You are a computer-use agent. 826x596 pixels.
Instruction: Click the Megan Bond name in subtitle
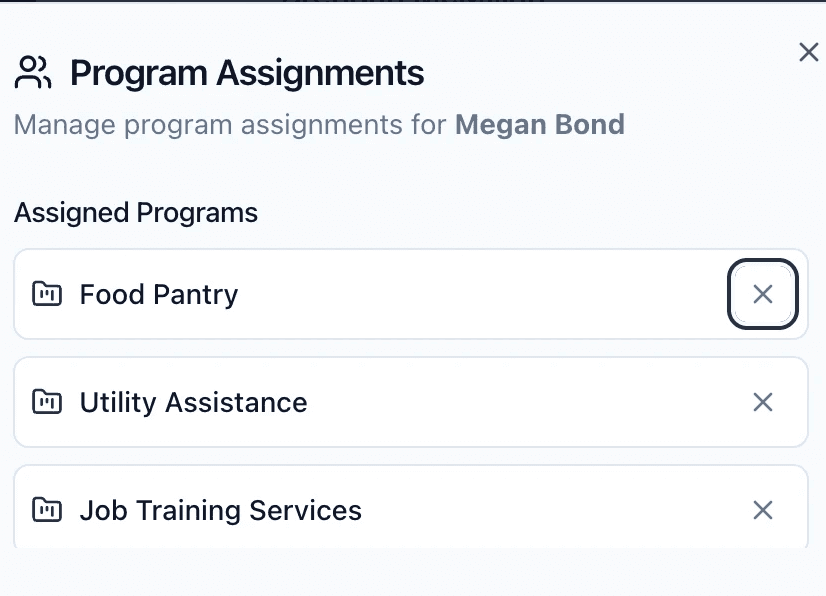click(539, 125)
